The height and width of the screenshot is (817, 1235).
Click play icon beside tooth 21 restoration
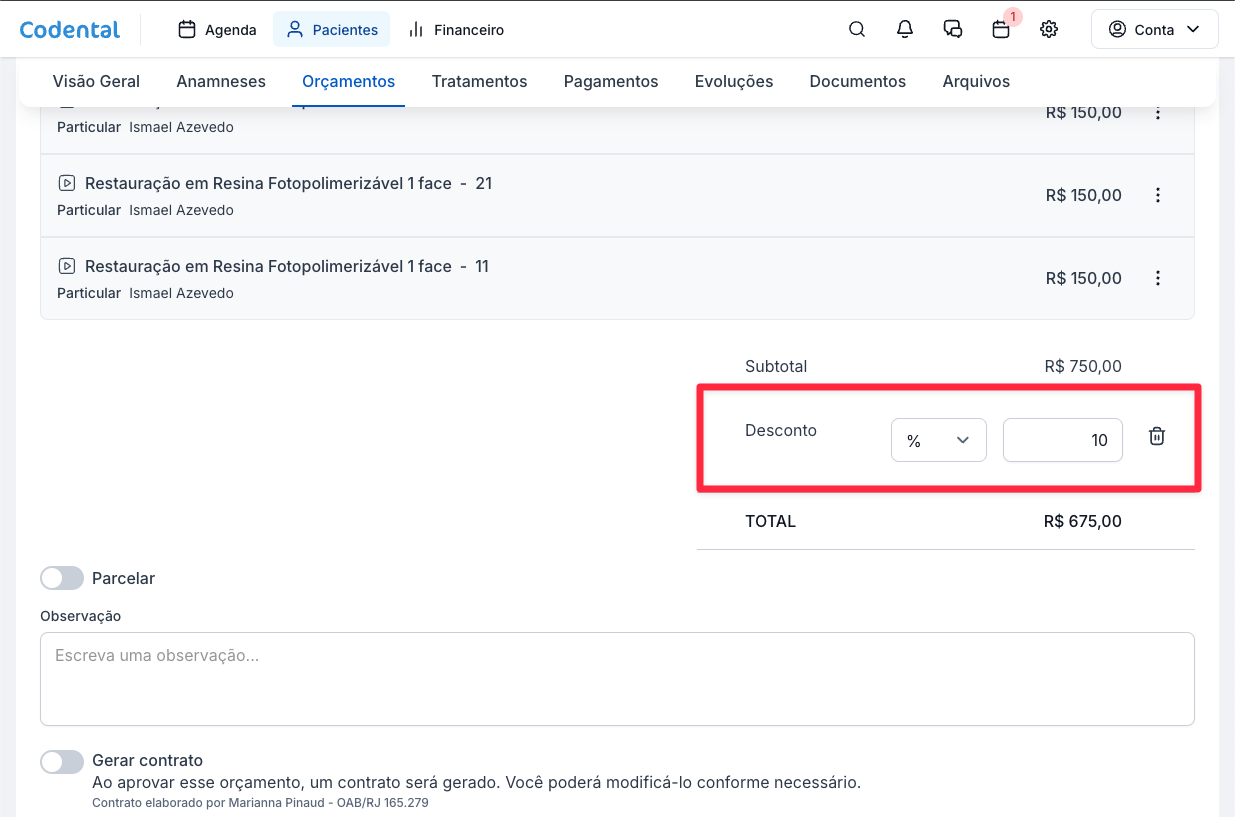(x=67, y=184)
